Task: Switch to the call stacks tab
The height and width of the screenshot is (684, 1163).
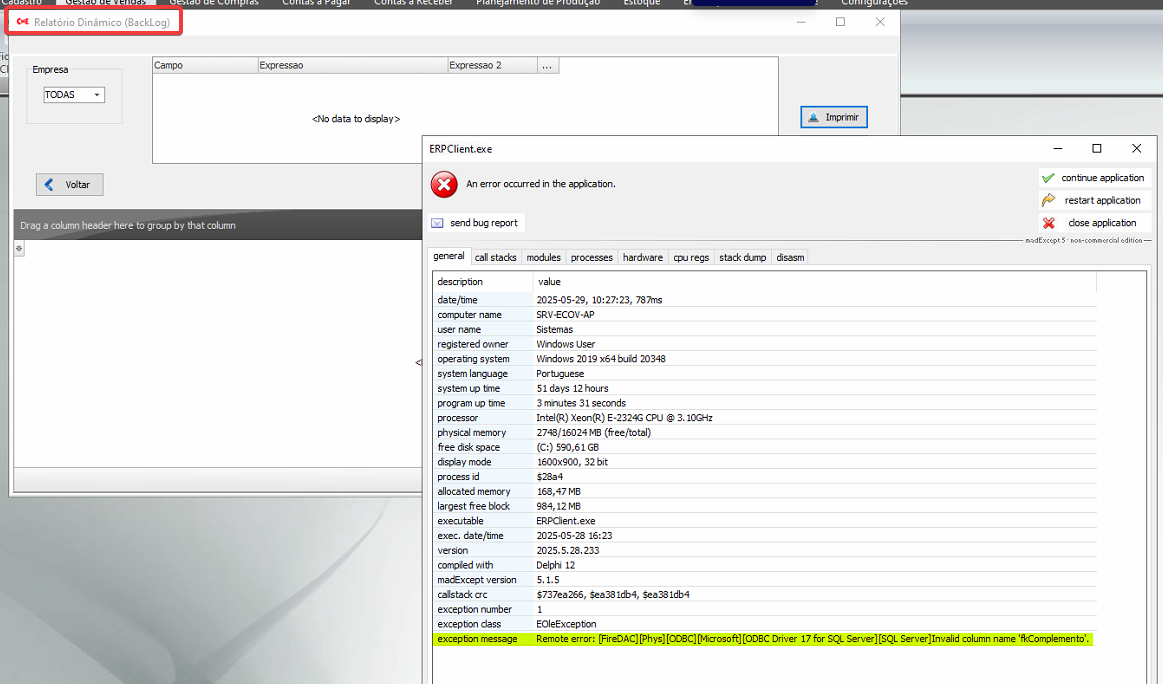Action: coord(495,257)
